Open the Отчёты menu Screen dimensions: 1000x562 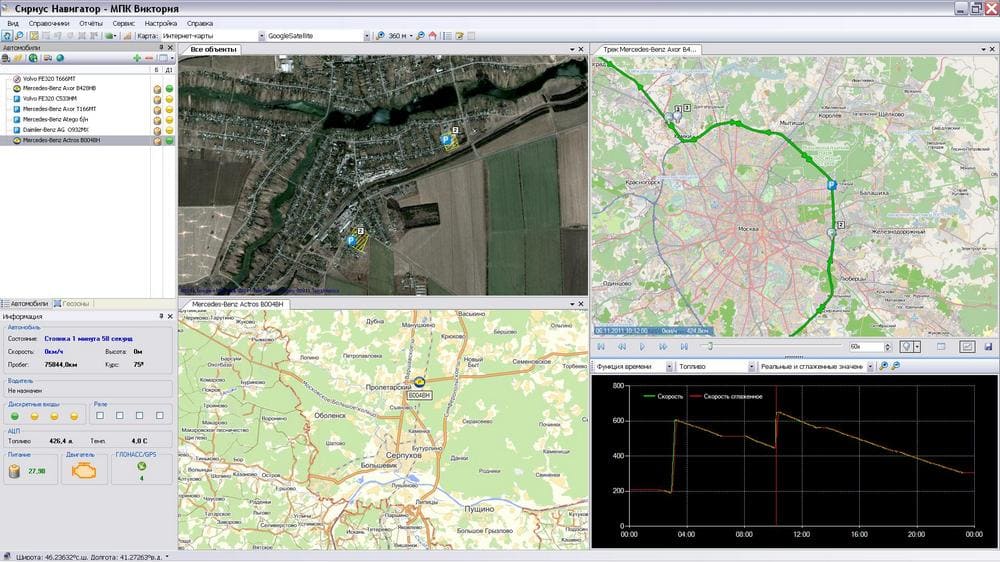click(x=91, y=22)
